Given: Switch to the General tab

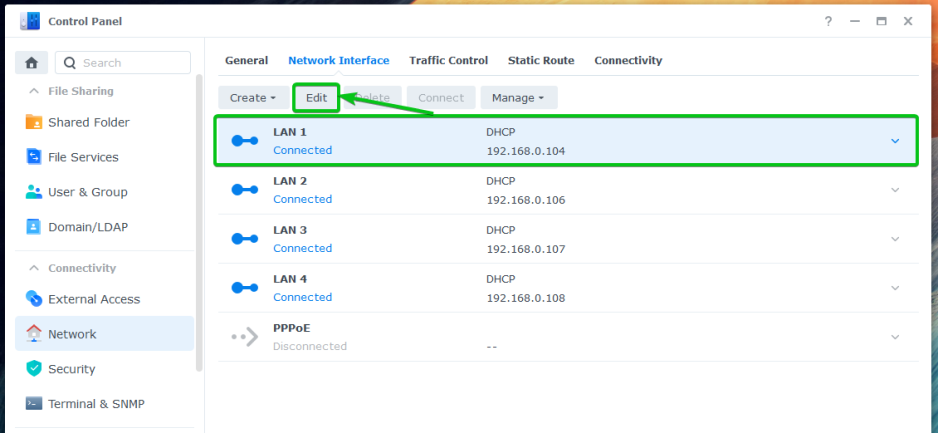Looking at the screenshot, I should point(246,60).
